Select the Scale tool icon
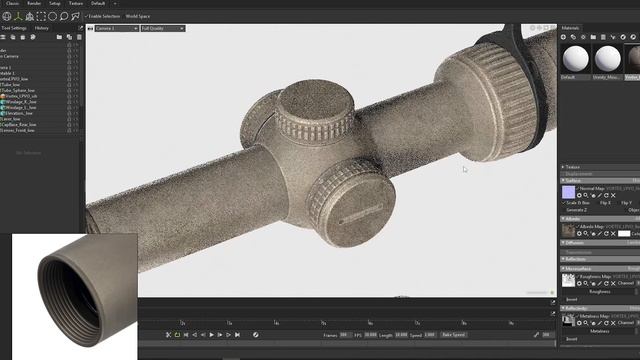640x360 pixels. 30,16
